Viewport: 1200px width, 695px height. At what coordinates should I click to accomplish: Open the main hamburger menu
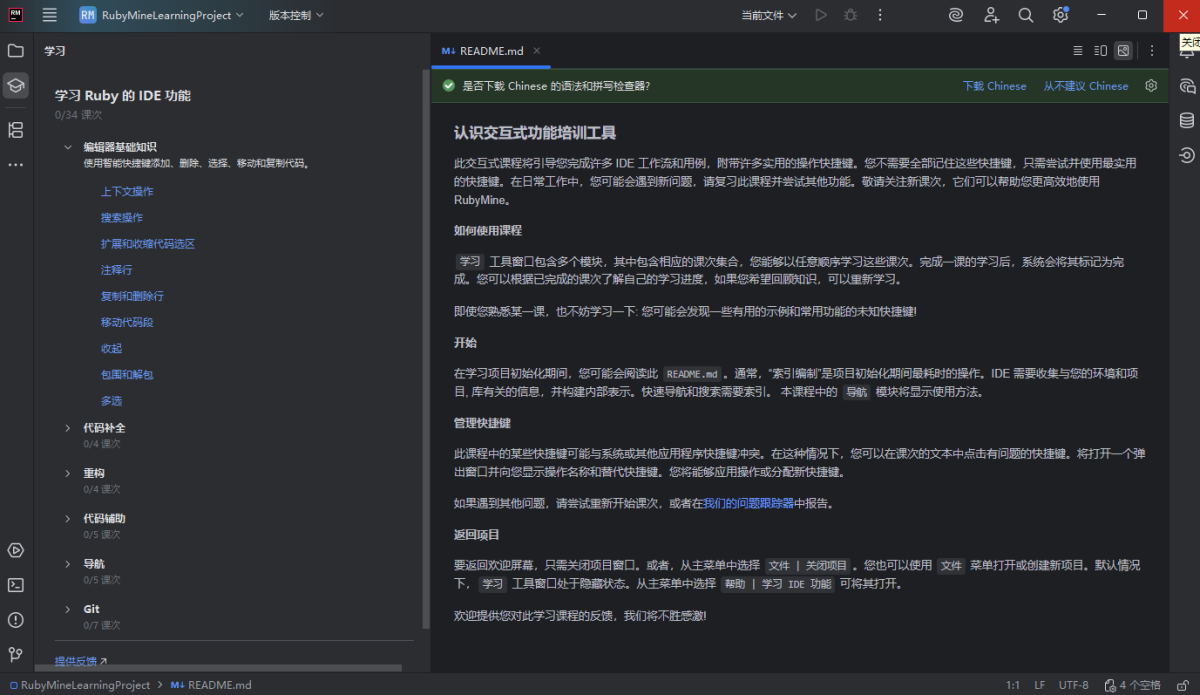point(49,15)
